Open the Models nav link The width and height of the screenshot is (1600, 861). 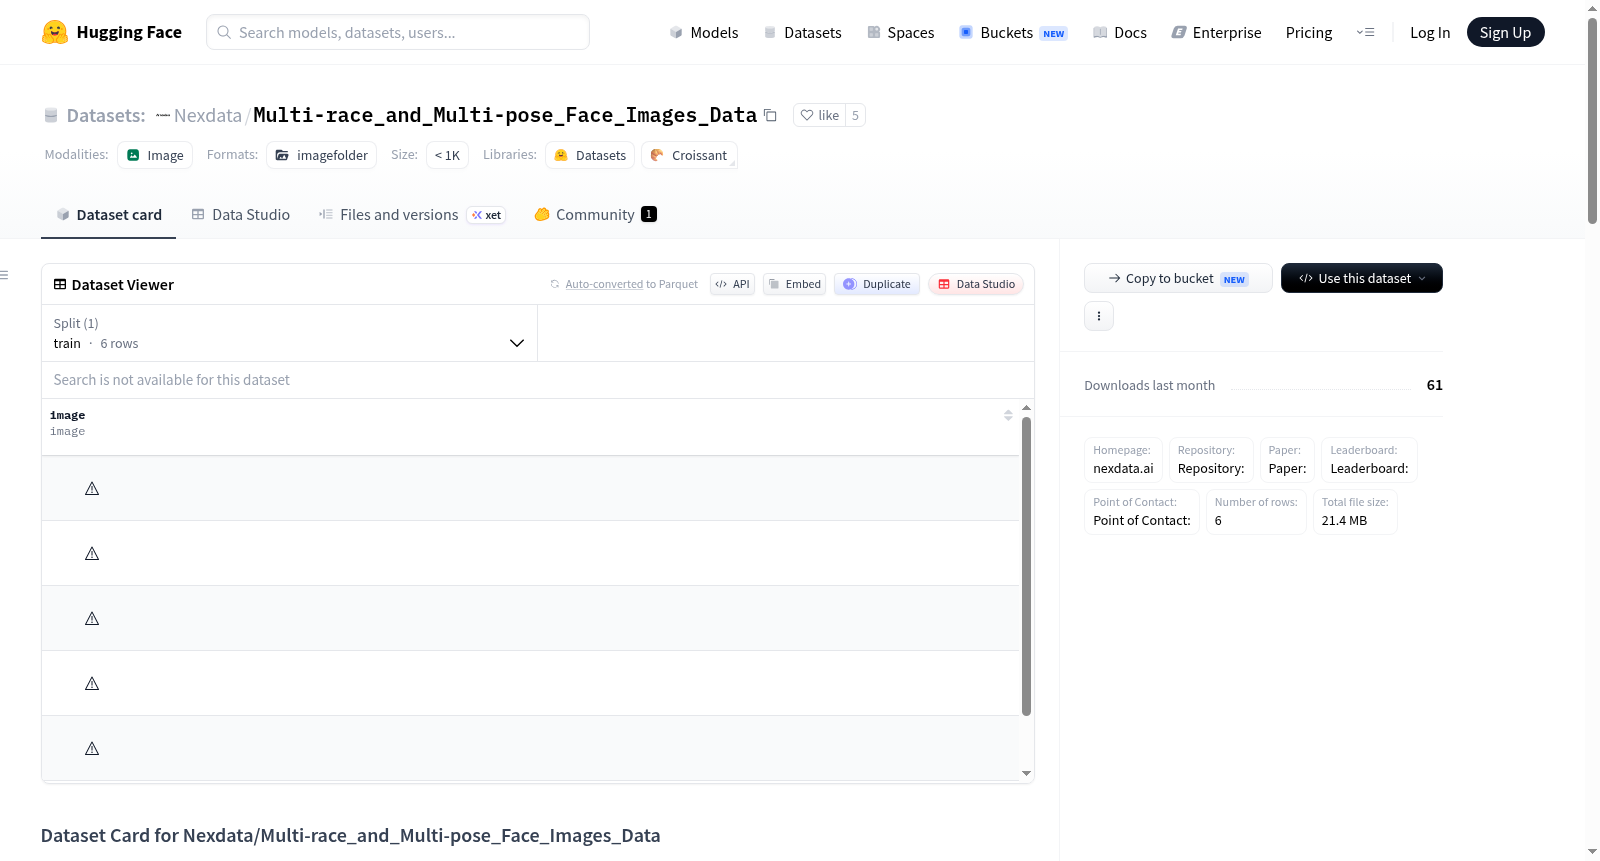click(x=704, y=32)
